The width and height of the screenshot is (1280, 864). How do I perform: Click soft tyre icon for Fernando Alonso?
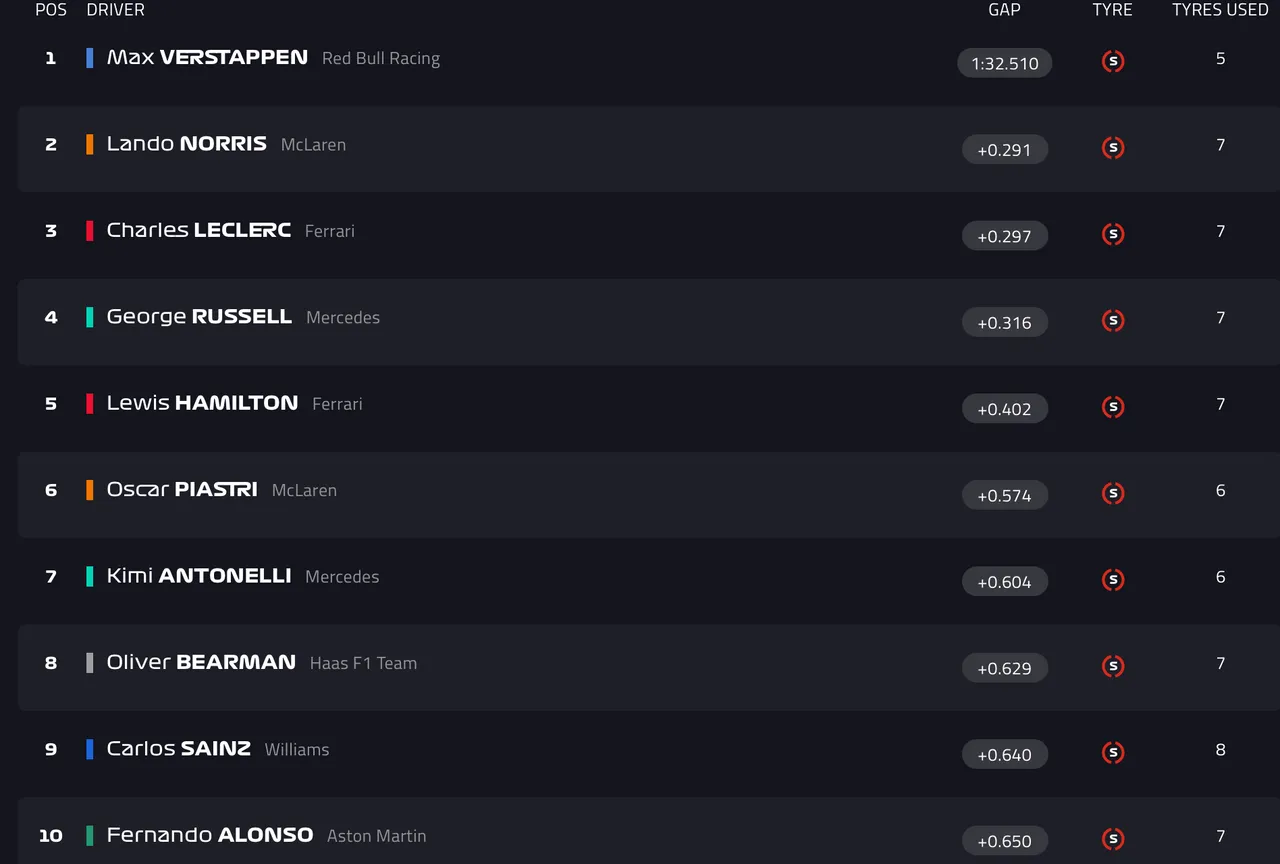(1113, 839)
